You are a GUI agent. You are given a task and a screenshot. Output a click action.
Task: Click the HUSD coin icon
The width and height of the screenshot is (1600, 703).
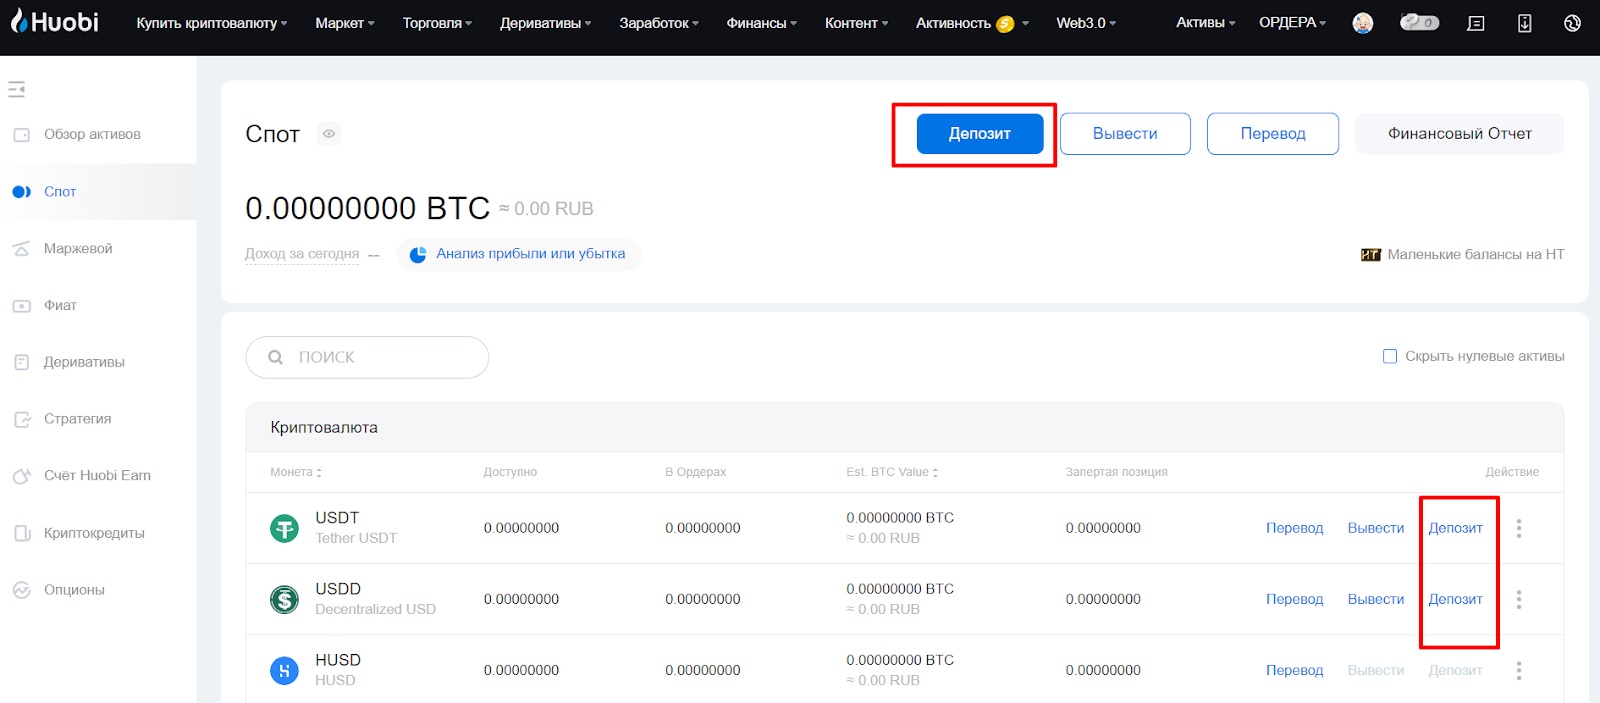[285, 670]
